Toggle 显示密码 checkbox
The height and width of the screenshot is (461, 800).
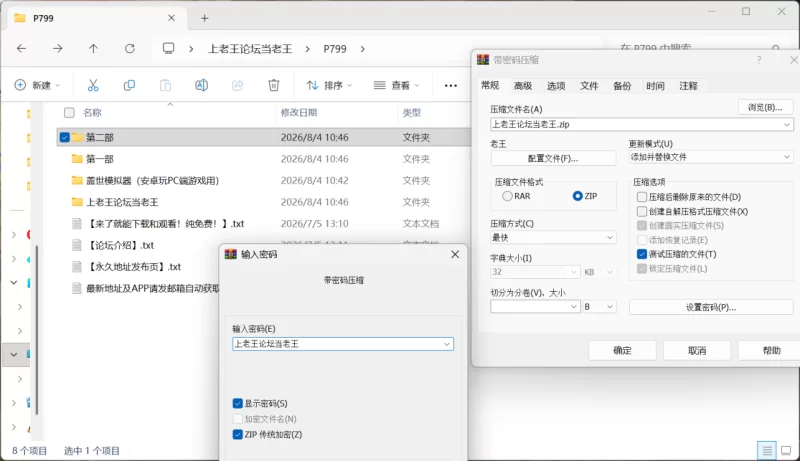tap(237, 403)
